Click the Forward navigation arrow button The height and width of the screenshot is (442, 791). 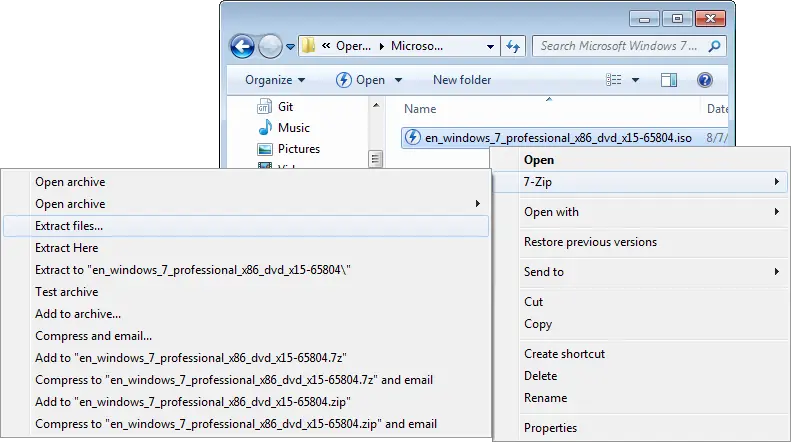pyautogui.click(x=270, y=47)
